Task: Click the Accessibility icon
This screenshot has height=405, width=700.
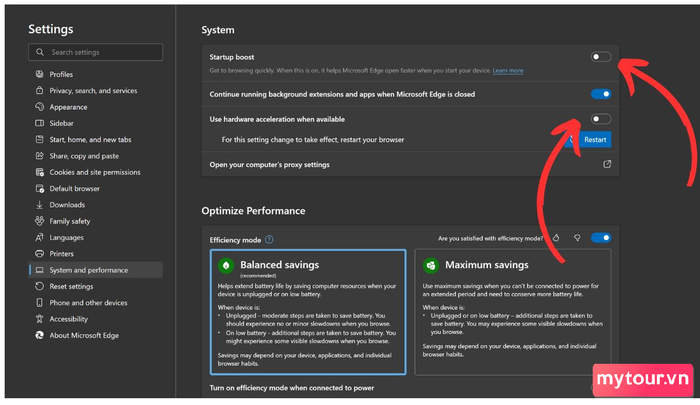Action: tap(39, 319)
